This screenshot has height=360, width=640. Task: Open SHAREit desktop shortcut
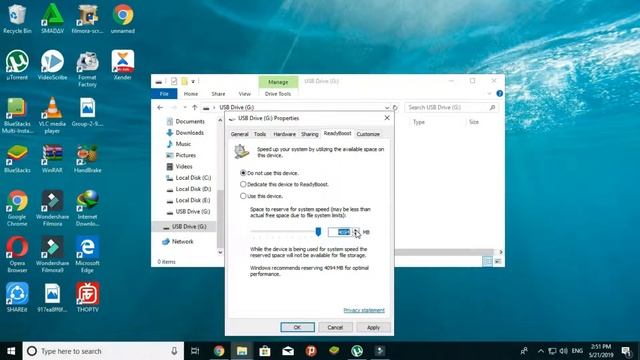[17, 298]
